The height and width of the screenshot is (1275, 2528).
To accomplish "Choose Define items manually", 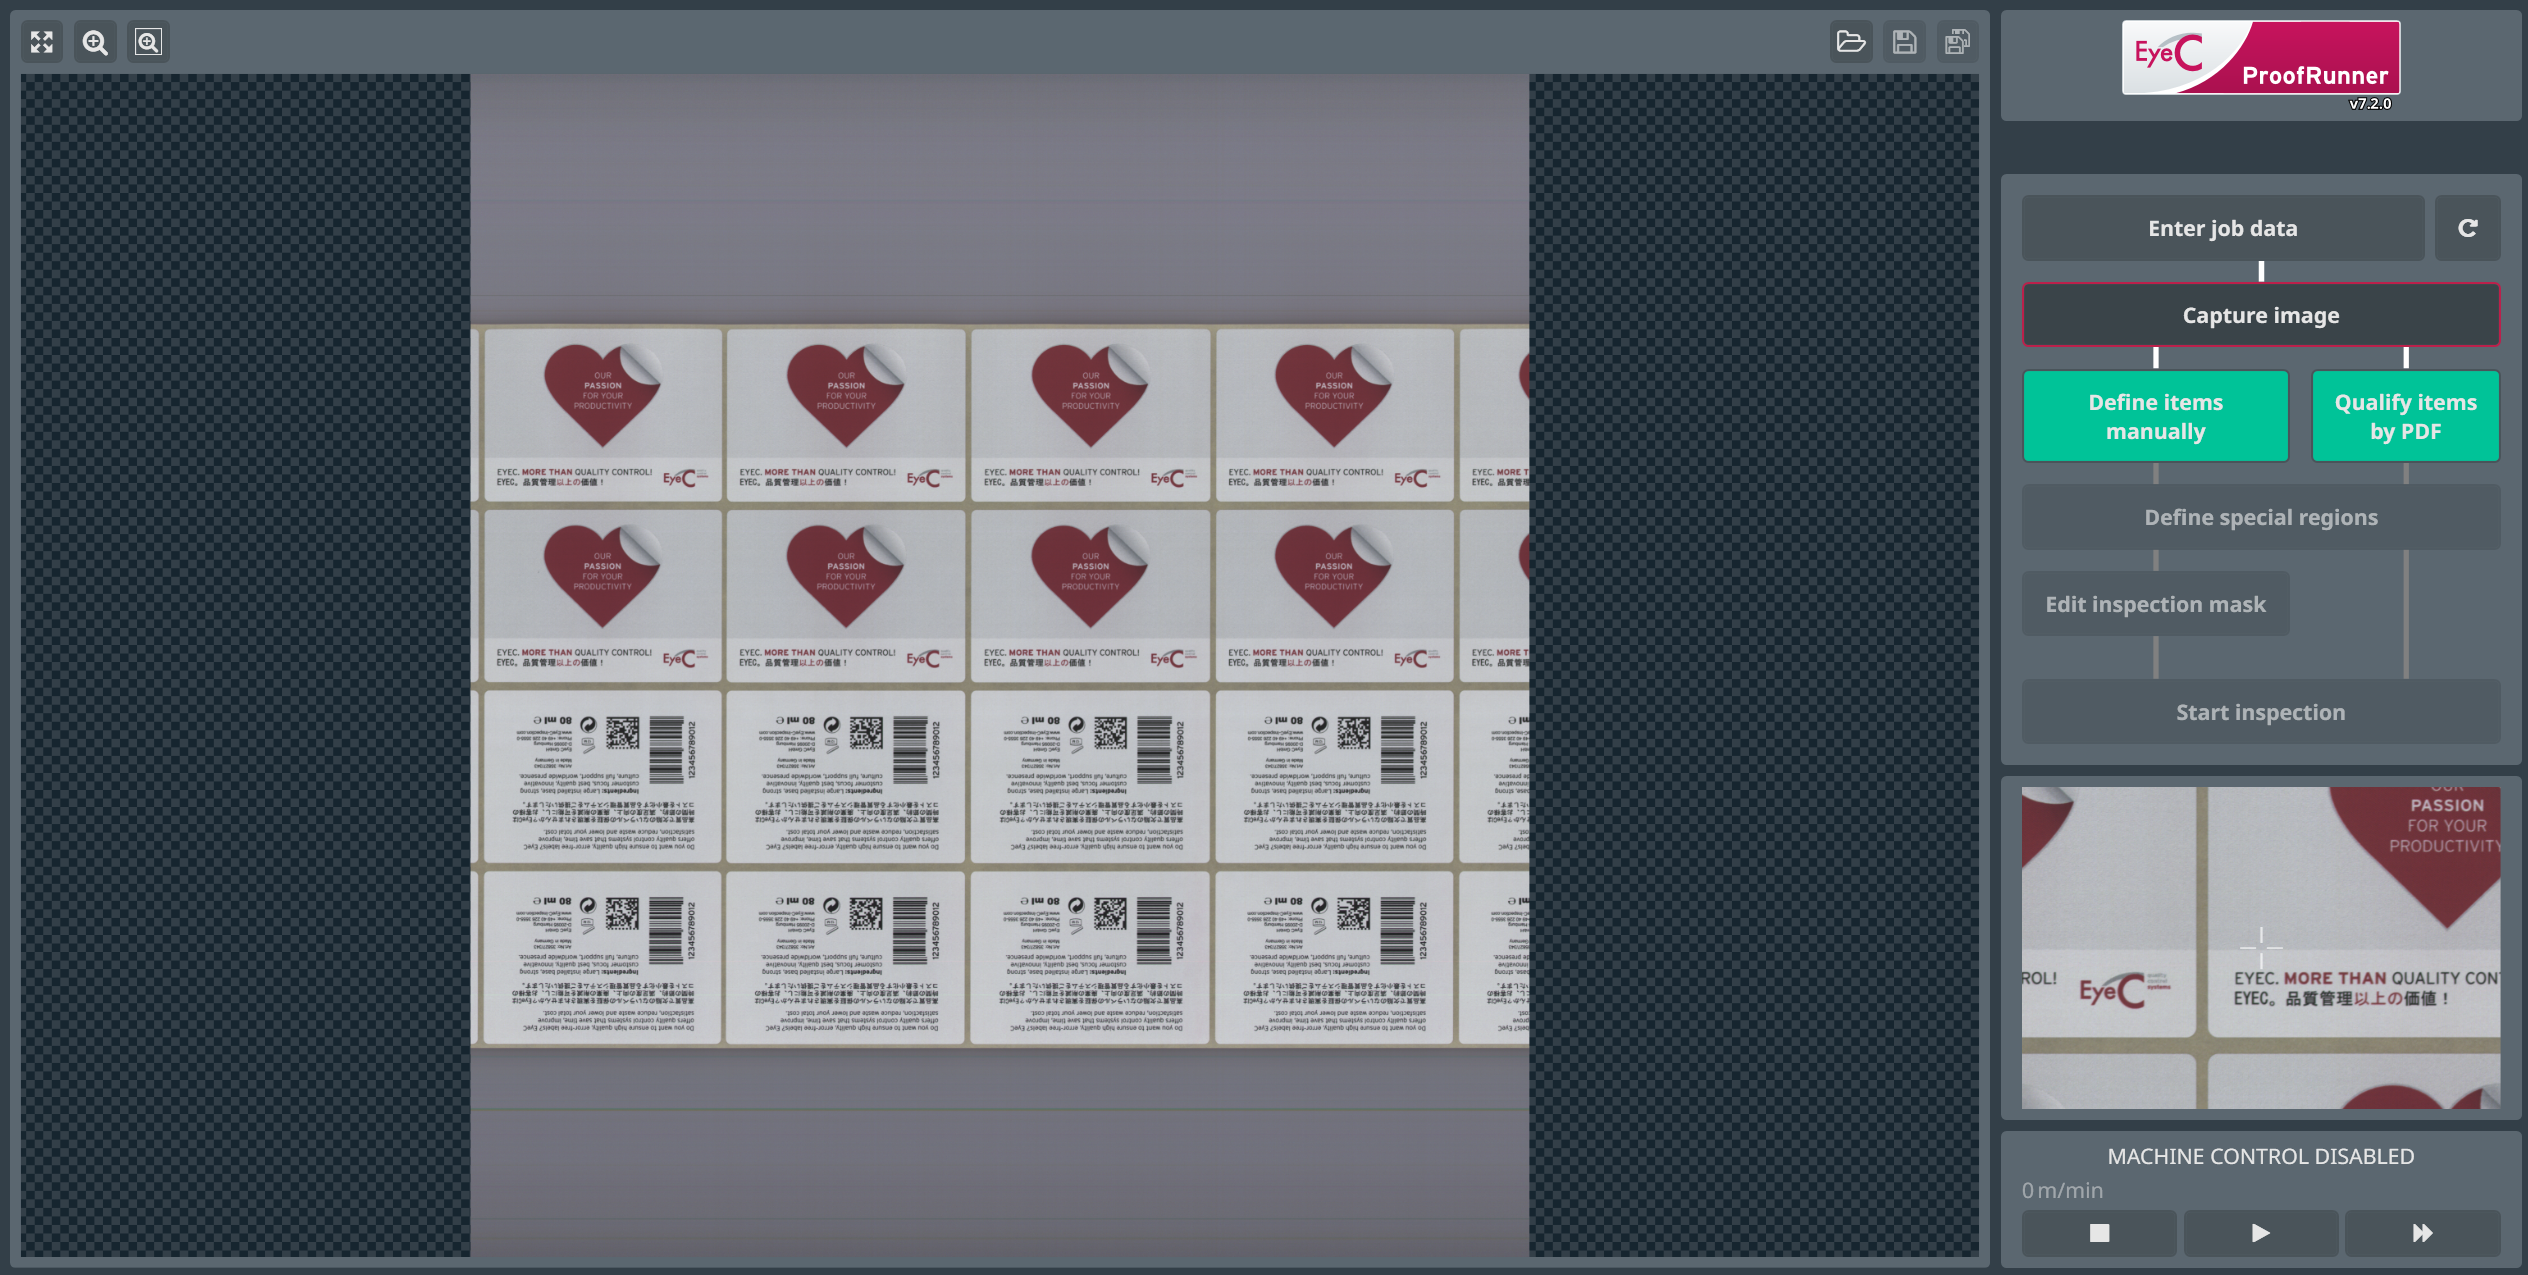I will [x=2156, y=417].
